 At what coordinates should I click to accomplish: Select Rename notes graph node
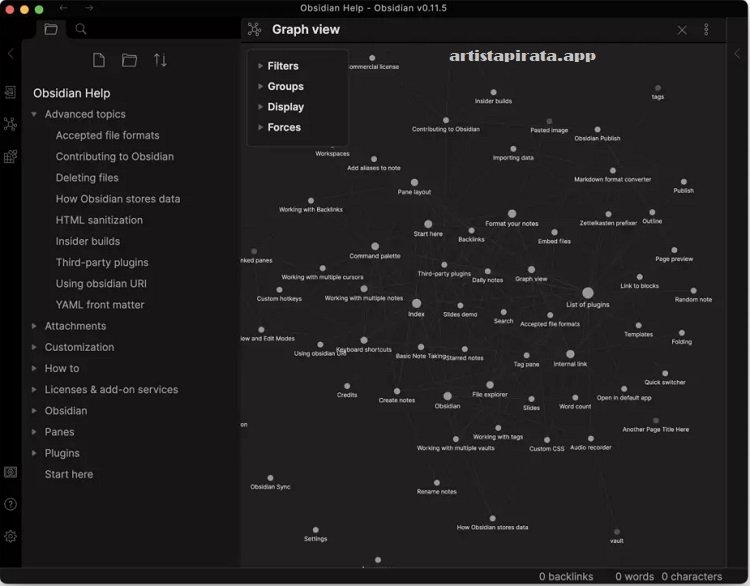437,483
